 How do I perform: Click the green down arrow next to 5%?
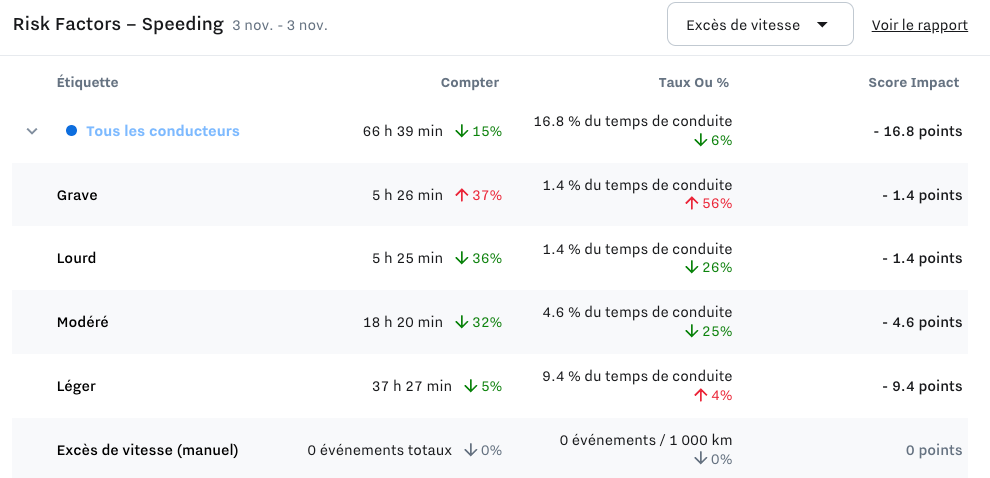(x=470, y=386)
